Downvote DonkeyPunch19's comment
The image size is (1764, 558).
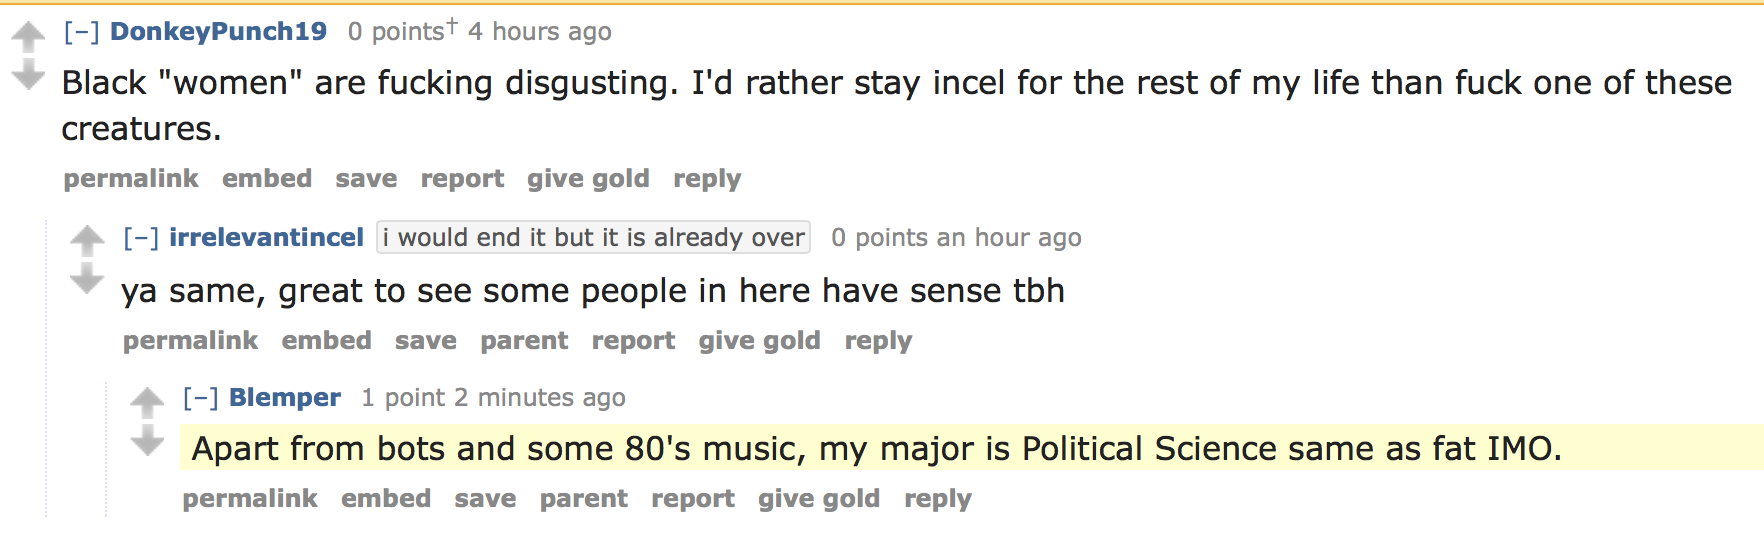click(x=28, y=74)
